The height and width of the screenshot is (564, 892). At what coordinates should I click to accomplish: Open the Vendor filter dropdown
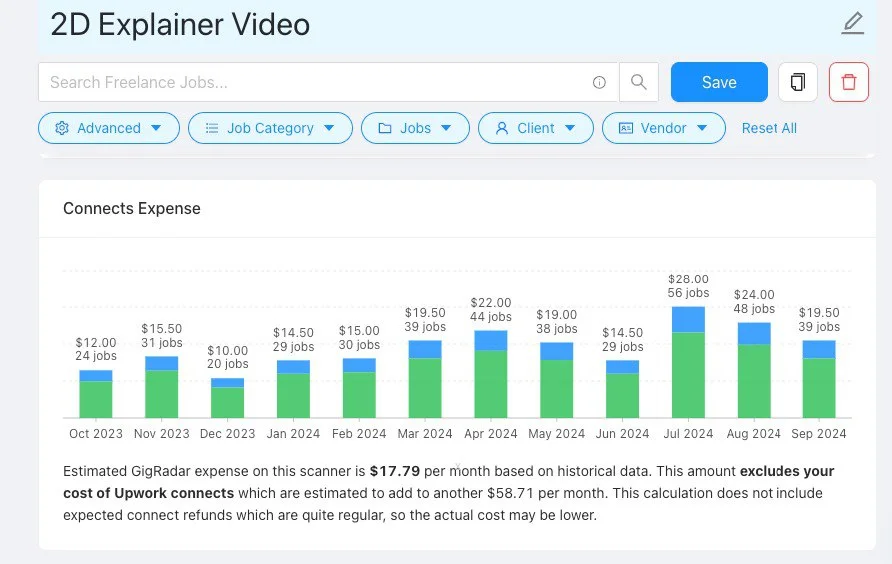[663, 128]
